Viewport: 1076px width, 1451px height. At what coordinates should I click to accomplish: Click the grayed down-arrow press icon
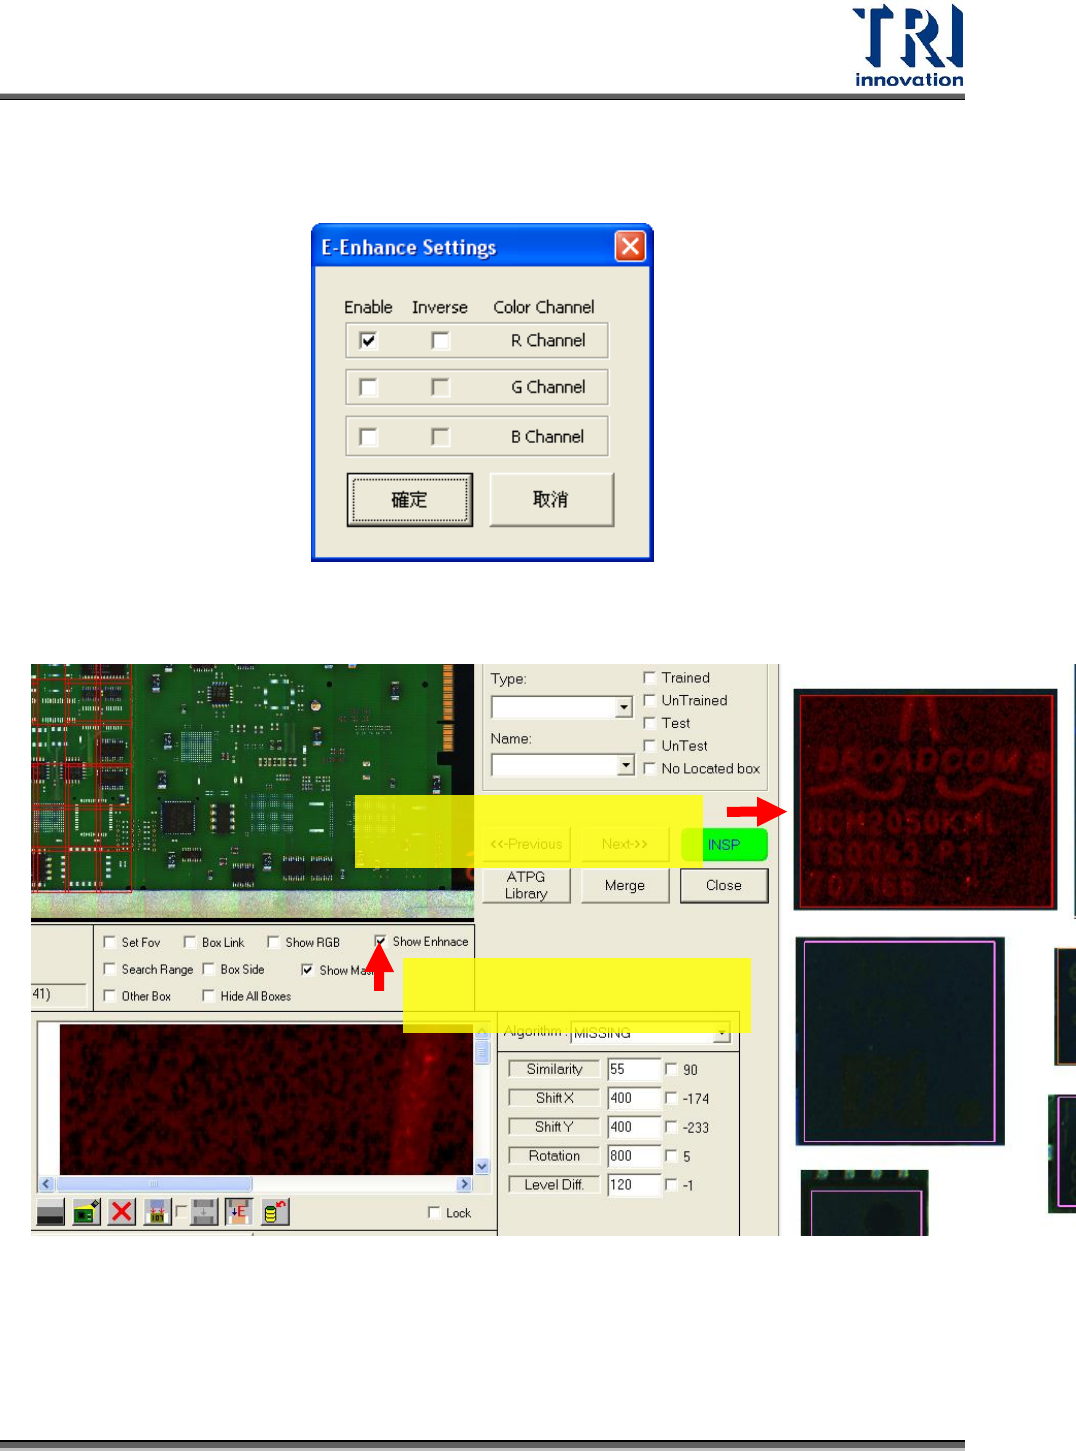(x=204, y=1213)
